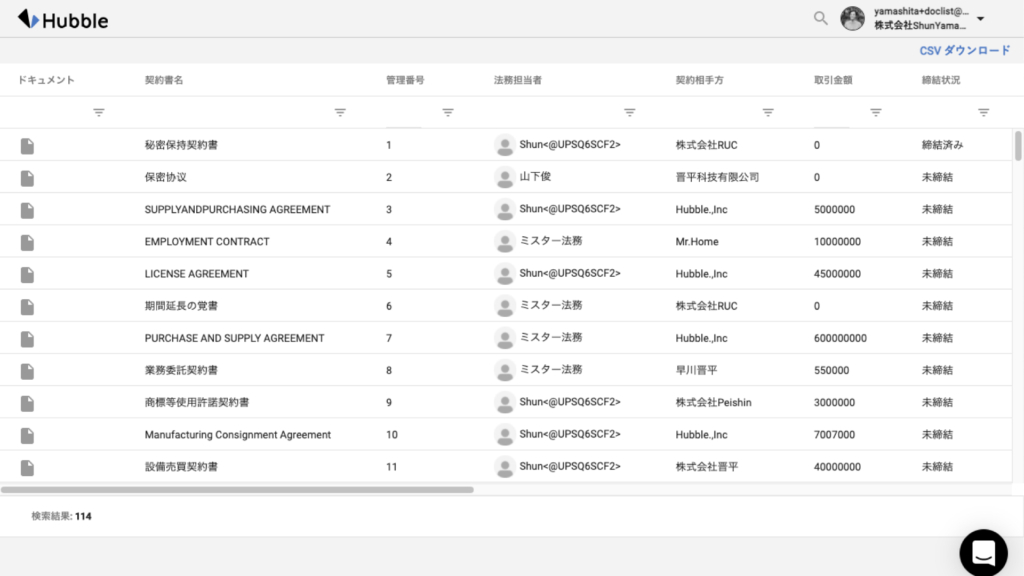Select 設備売買契約書 cell
Viewport: 1024px width, 576px height.
pyautogui.click(x=181, y=466)
